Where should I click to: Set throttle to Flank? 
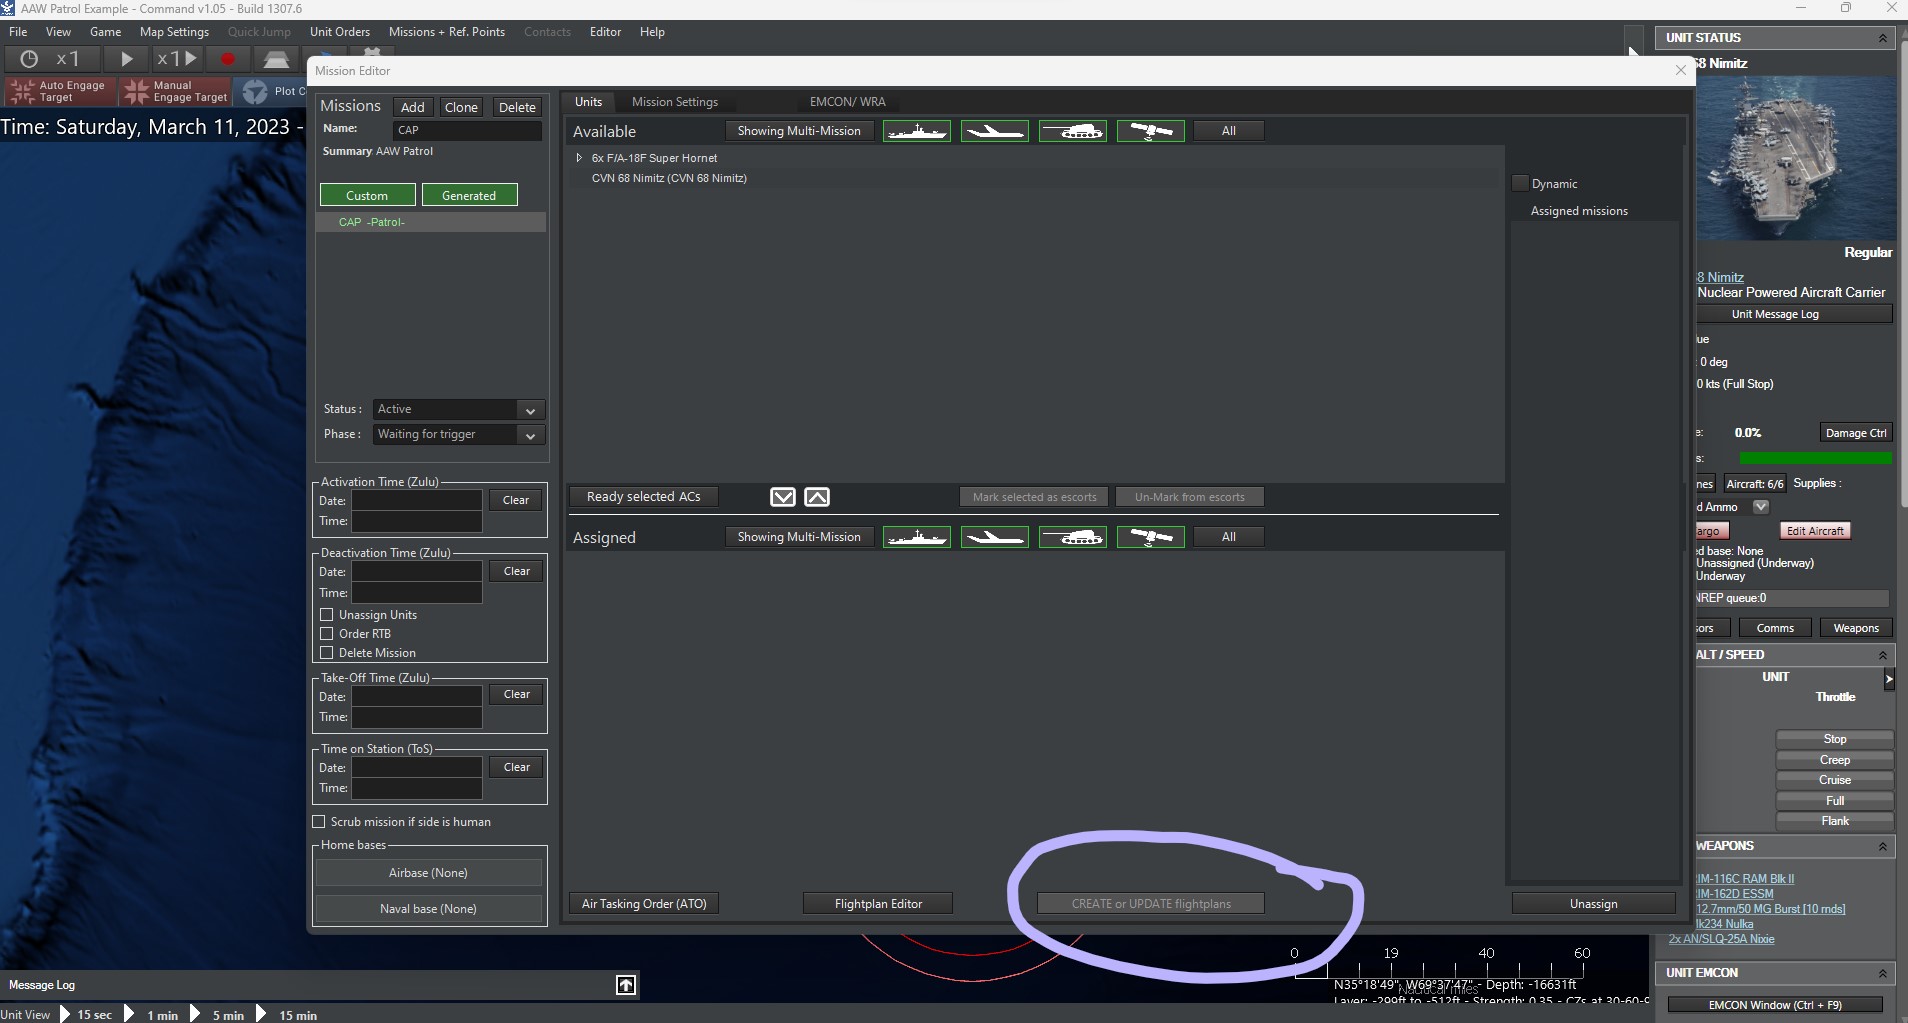tap(1835, 821)
